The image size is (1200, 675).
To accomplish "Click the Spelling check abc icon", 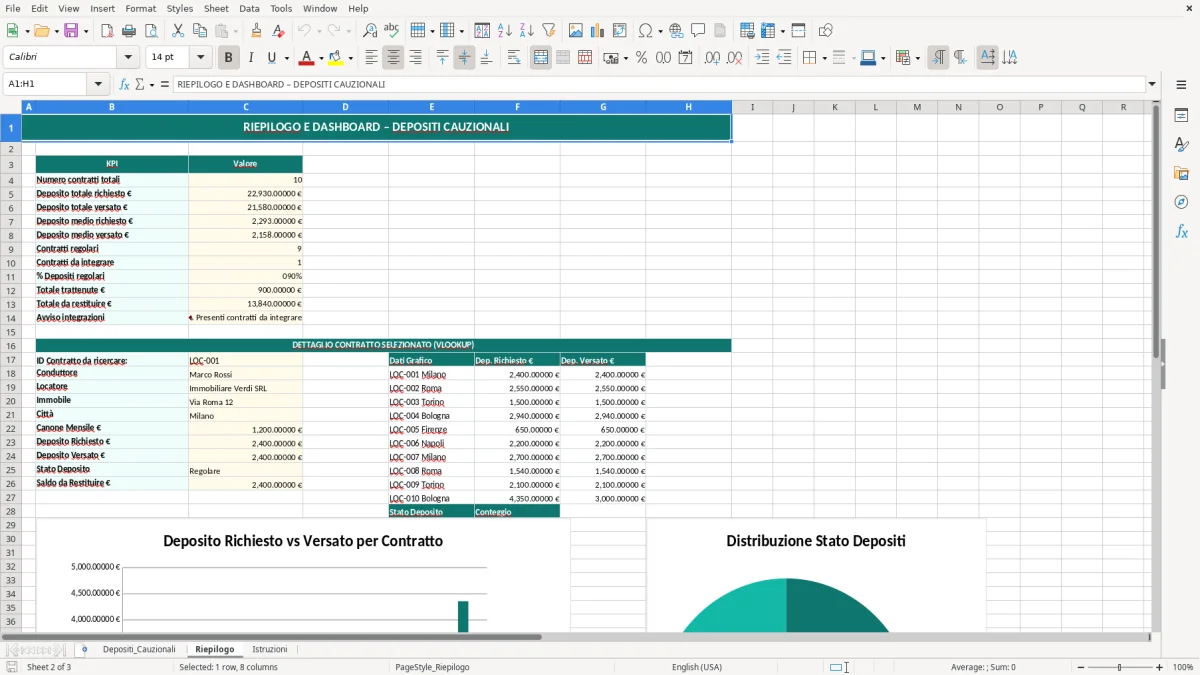I will pyautogui.click(x=391, y=31).
